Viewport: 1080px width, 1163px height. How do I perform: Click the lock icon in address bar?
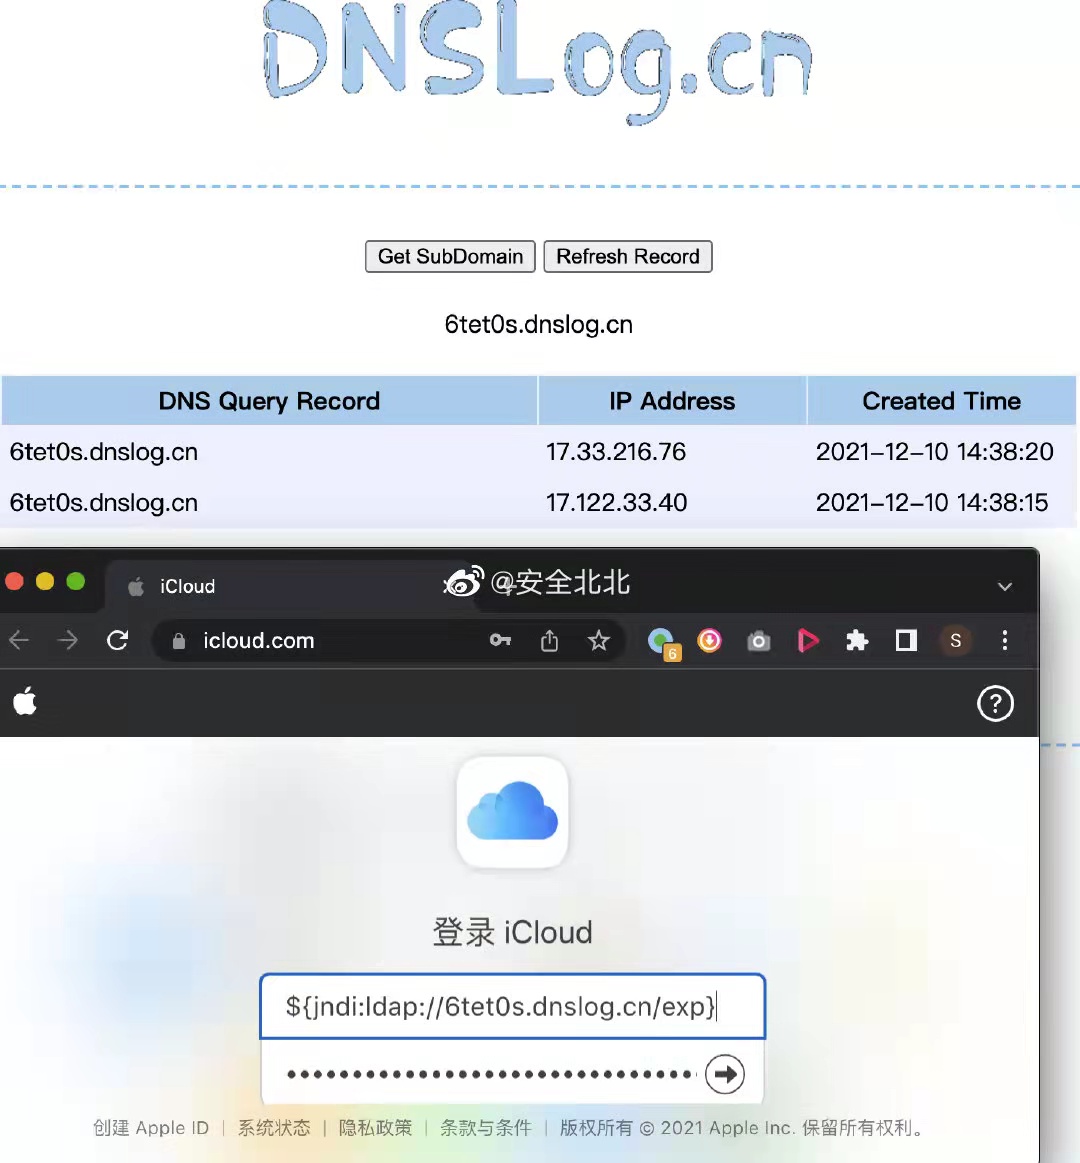179,641
